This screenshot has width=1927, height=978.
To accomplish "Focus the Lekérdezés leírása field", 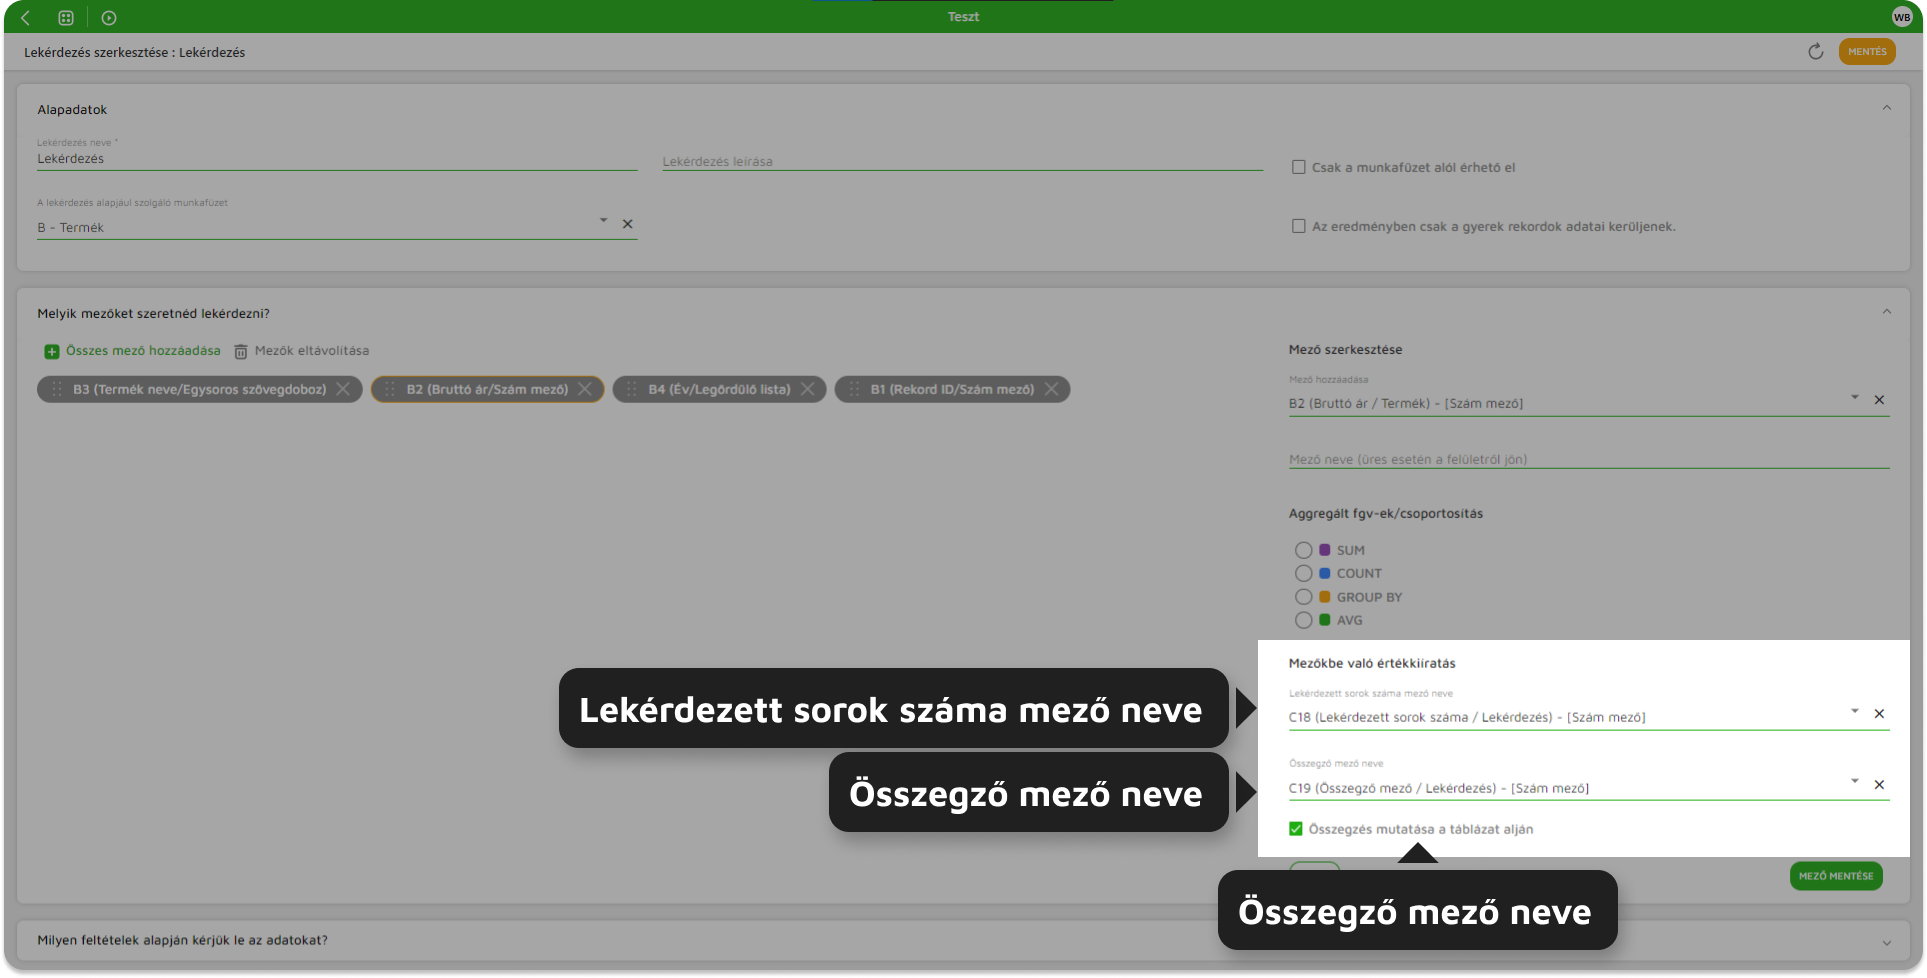I will (962, 161).
